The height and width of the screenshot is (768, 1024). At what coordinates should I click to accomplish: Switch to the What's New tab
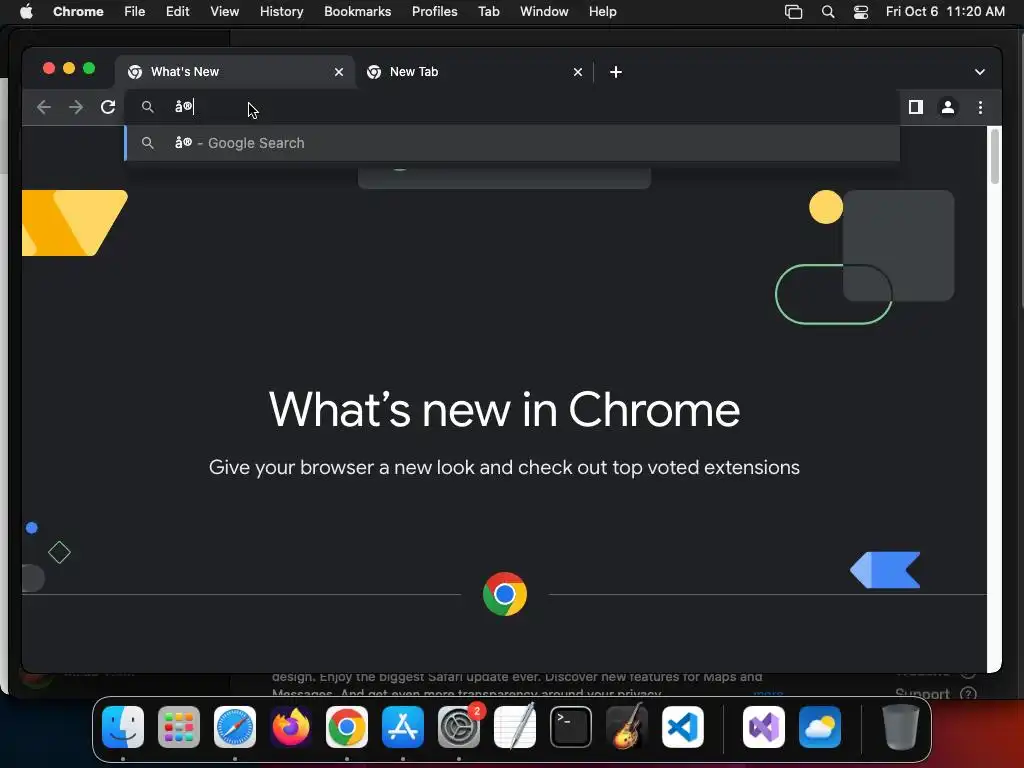[235, 72]
